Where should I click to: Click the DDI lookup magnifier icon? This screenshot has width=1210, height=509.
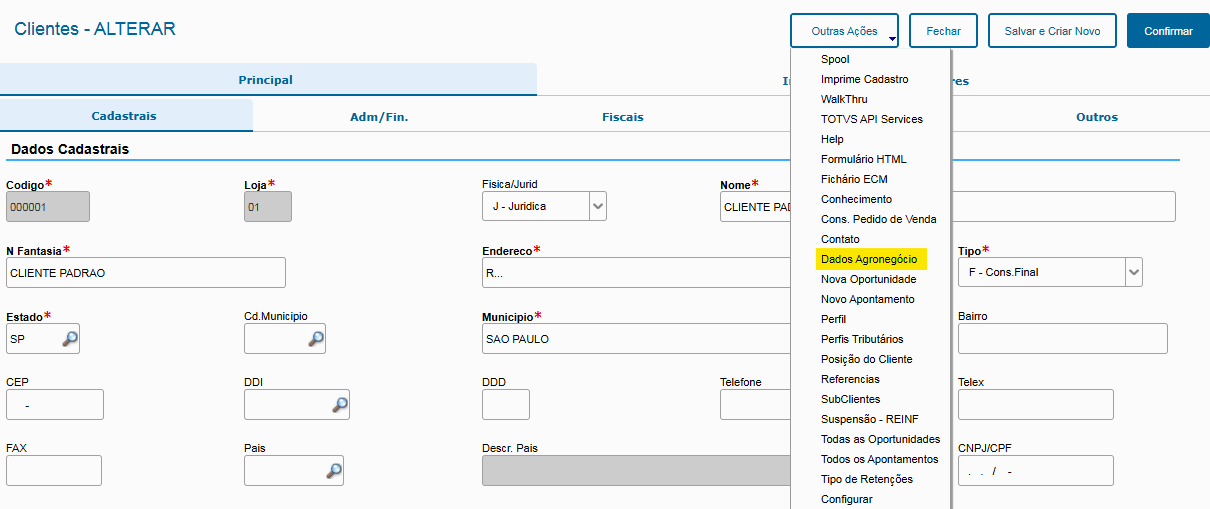click(x=339, y=405)
